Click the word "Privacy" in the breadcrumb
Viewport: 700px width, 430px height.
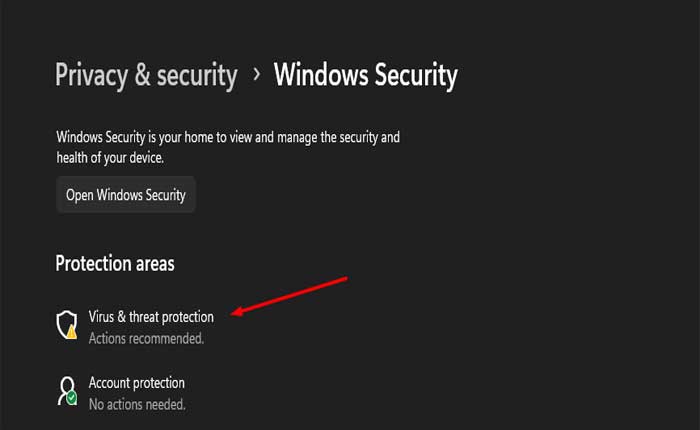(92, 75)
